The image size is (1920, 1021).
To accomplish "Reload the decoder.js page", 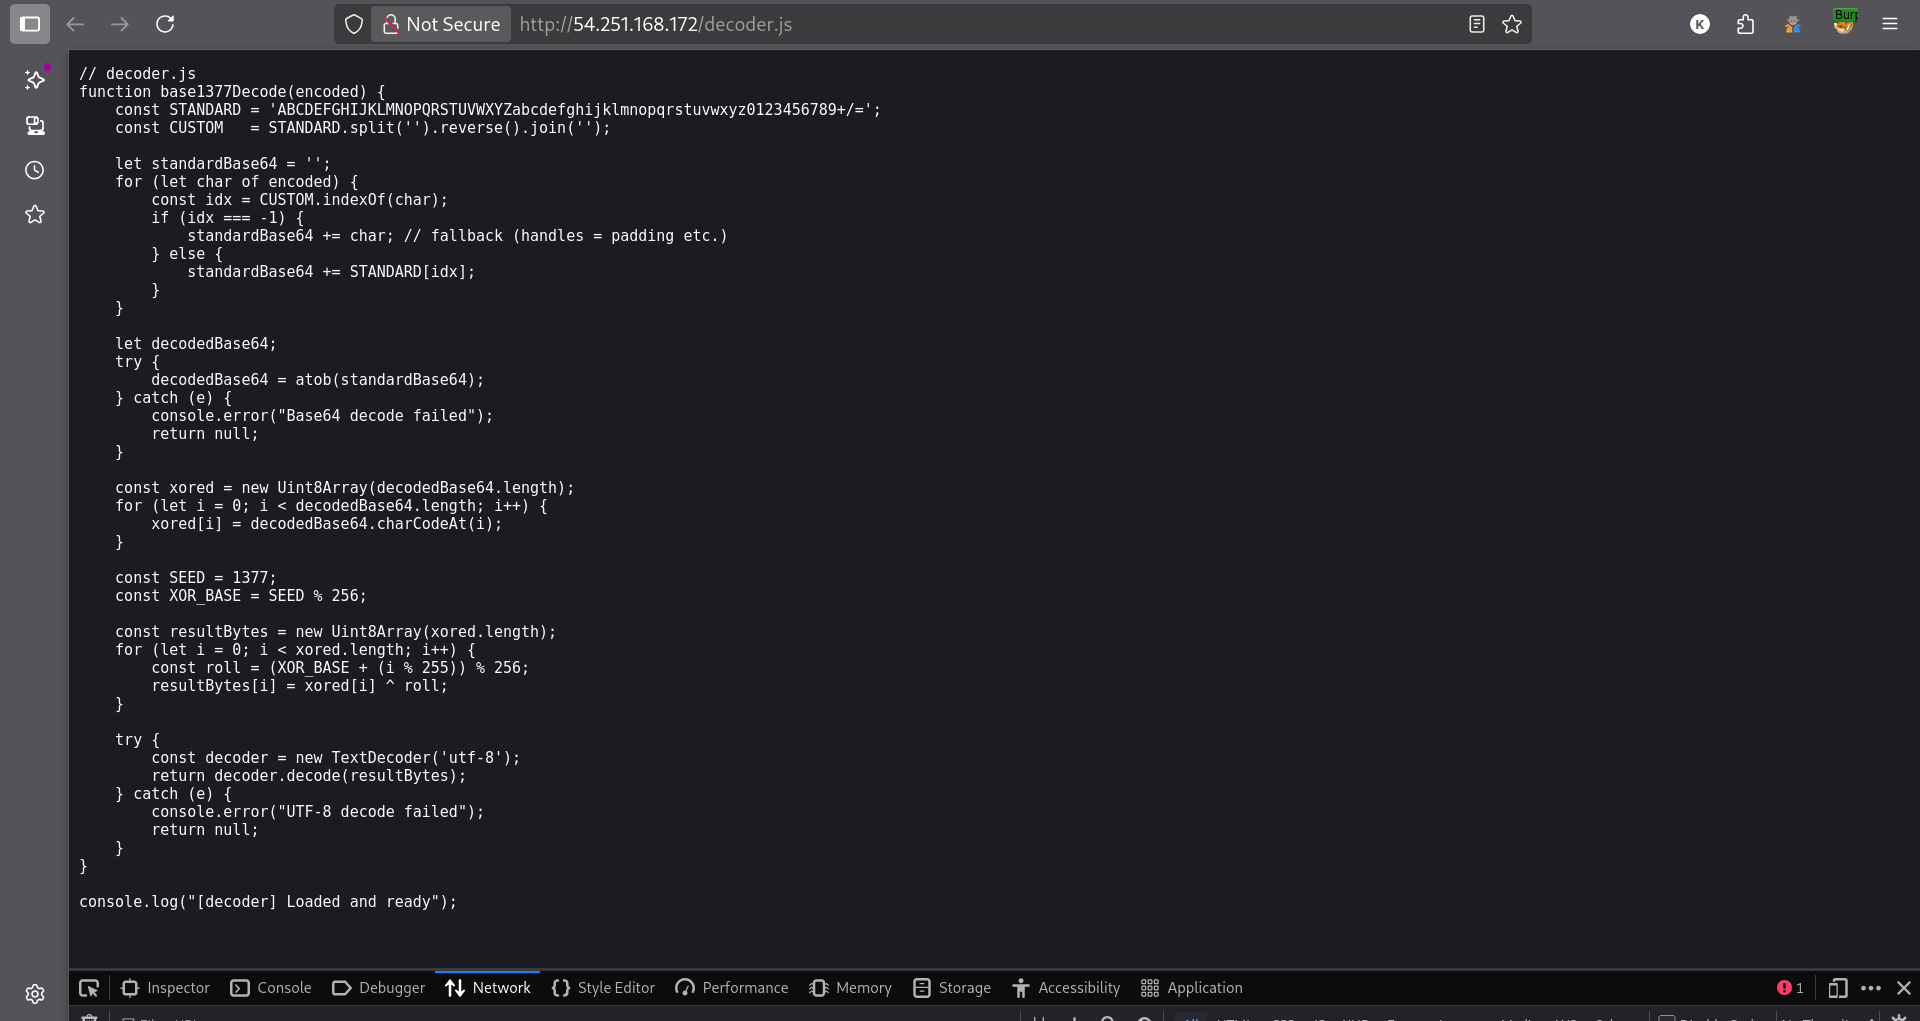I will [x=165, y=24].
